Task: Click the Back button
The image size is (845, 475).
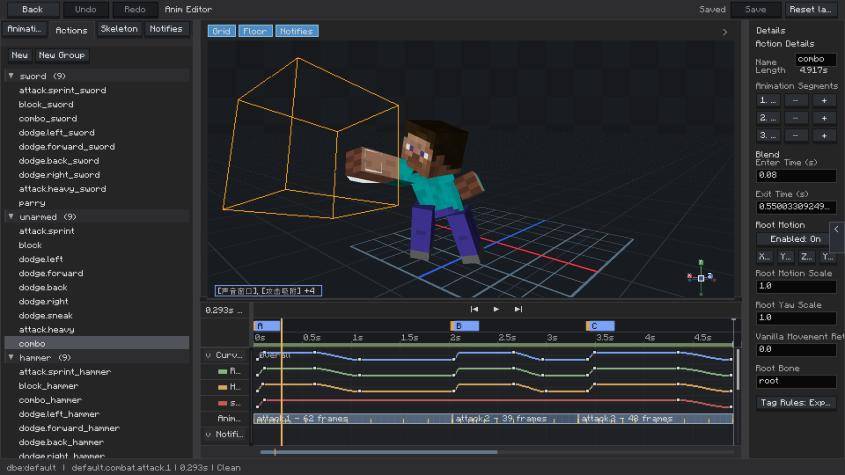Action: (32, 9)
